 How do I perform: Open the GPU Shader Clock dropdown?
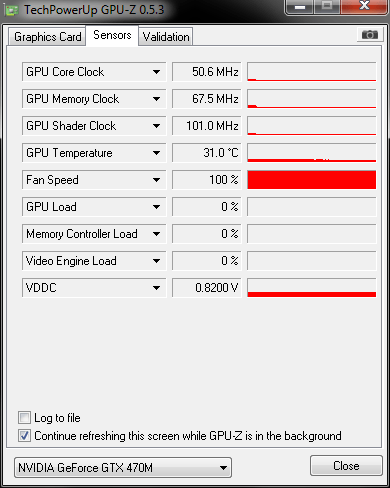tap(156, 126)
